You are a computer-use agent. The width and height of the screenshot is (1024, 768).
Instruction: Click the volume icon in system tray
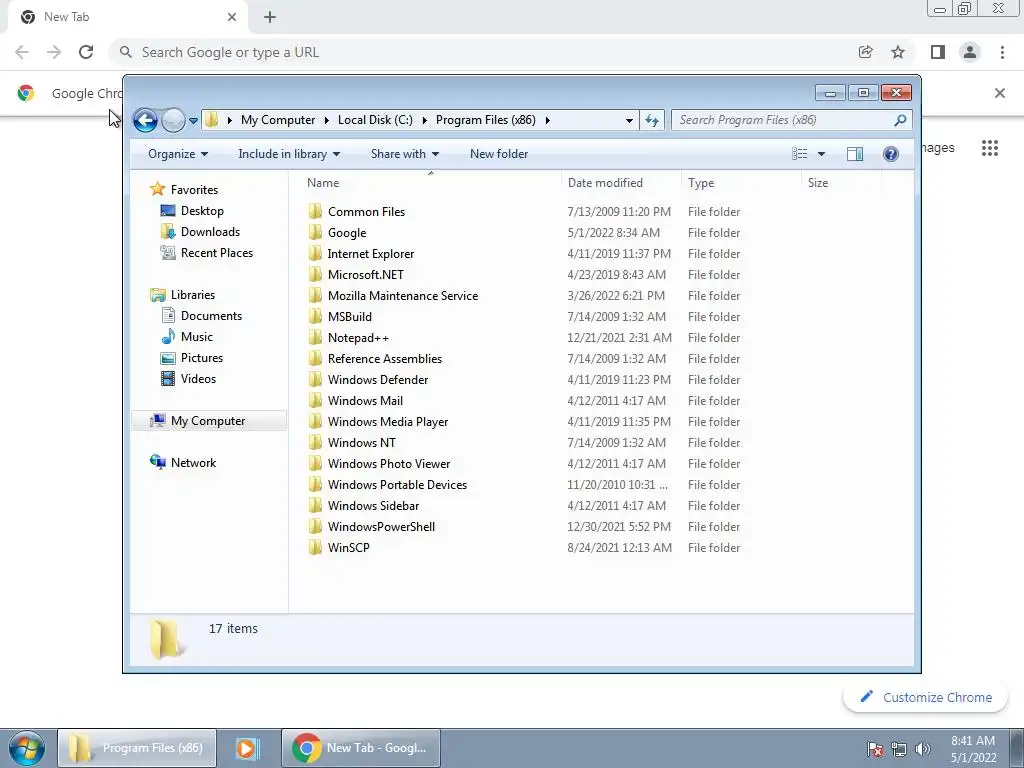(923, 749)
